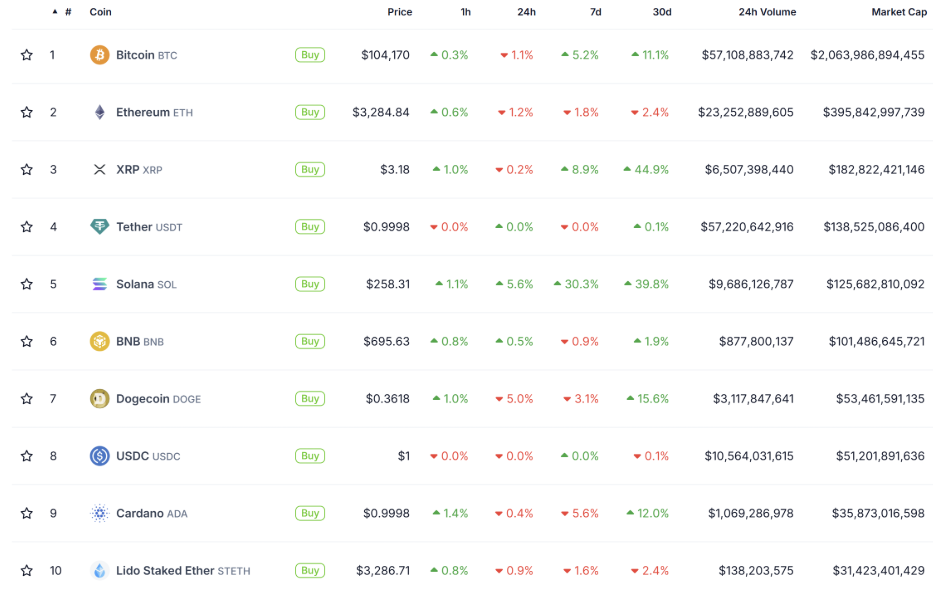Click the Tether logo icon
This screenshot has height=591, width=933.
pos(99,227)
